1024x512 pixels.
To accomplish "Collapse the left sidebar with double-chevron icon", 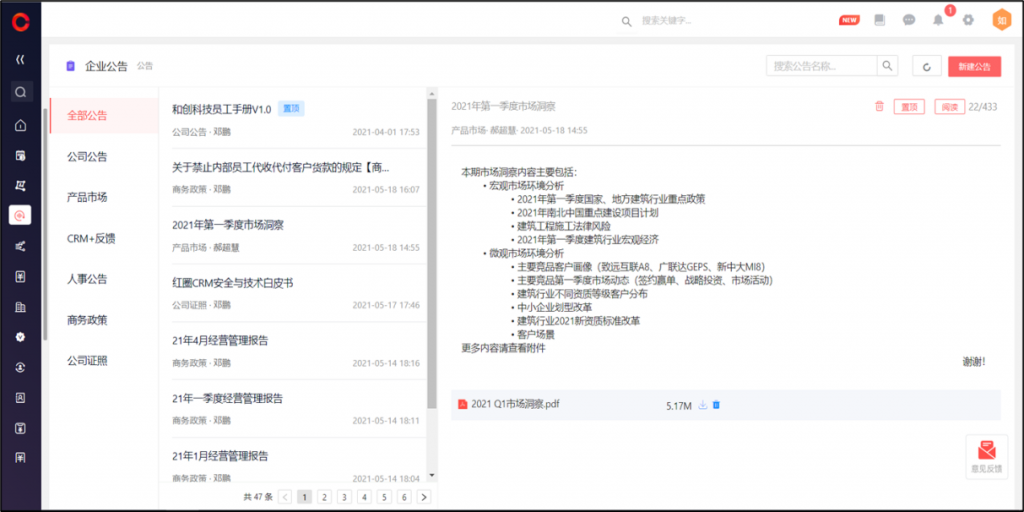I will tap(20, 59).
